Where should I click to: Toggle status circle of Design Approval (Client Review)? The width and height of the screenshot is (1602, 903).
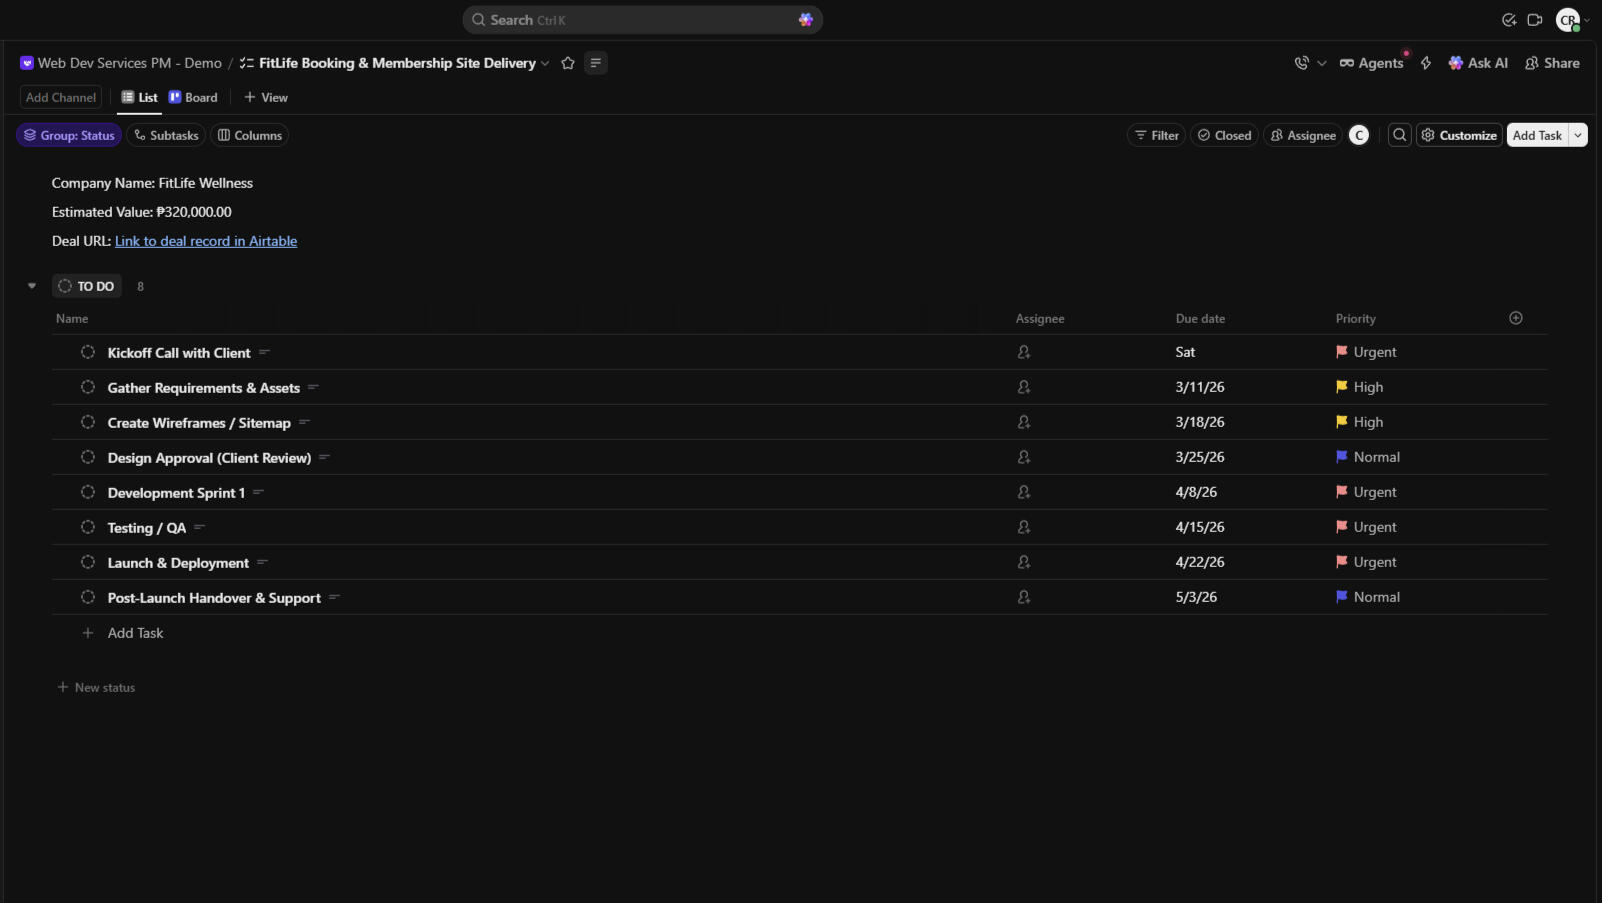88,457
